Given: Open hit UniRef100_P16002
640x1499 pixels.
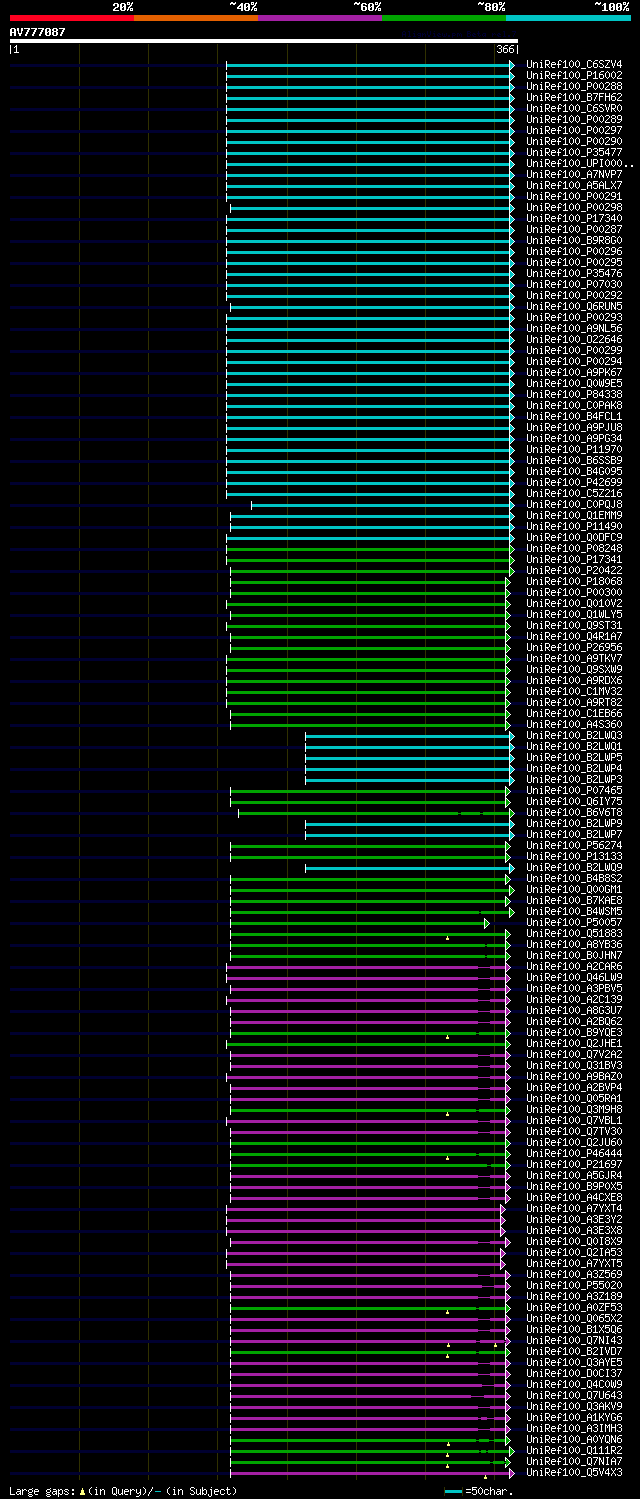Looking at the screenshot, I should click(574, 75).
